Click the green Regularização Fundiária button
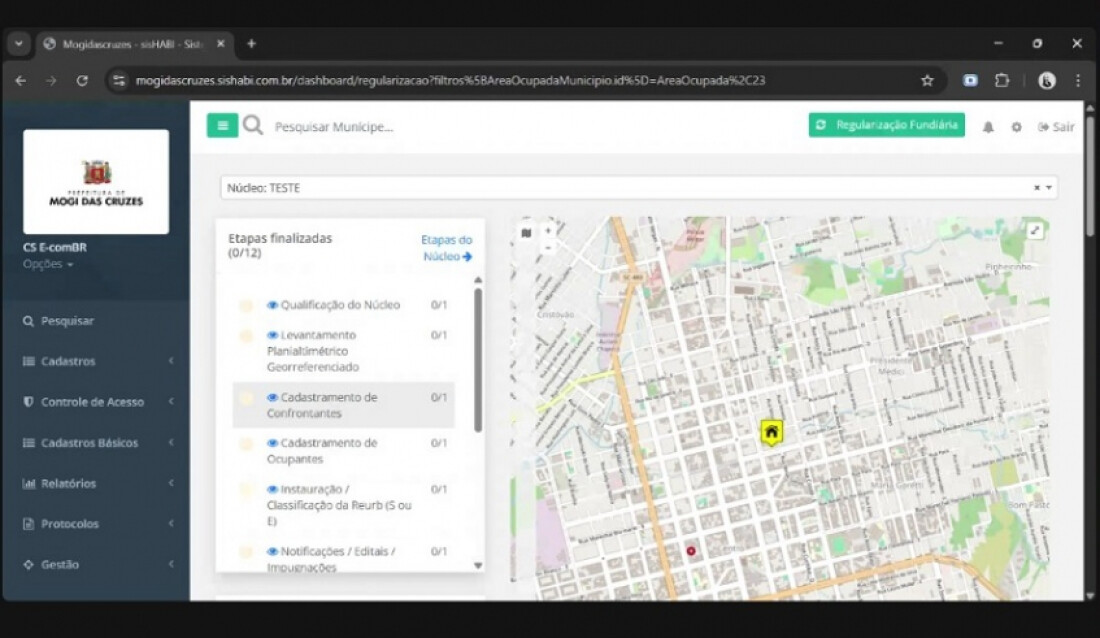1100x638 pixels. [x=885, y=125]
